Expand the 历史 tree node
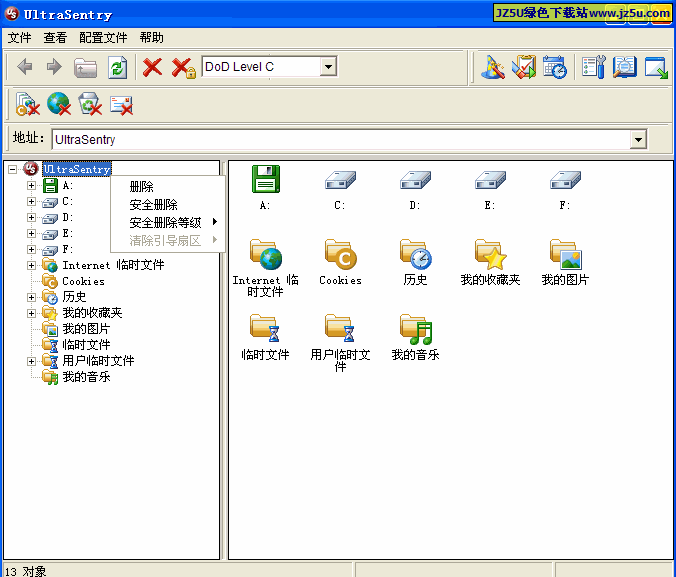The image size is (676, 577). (31, 297)
